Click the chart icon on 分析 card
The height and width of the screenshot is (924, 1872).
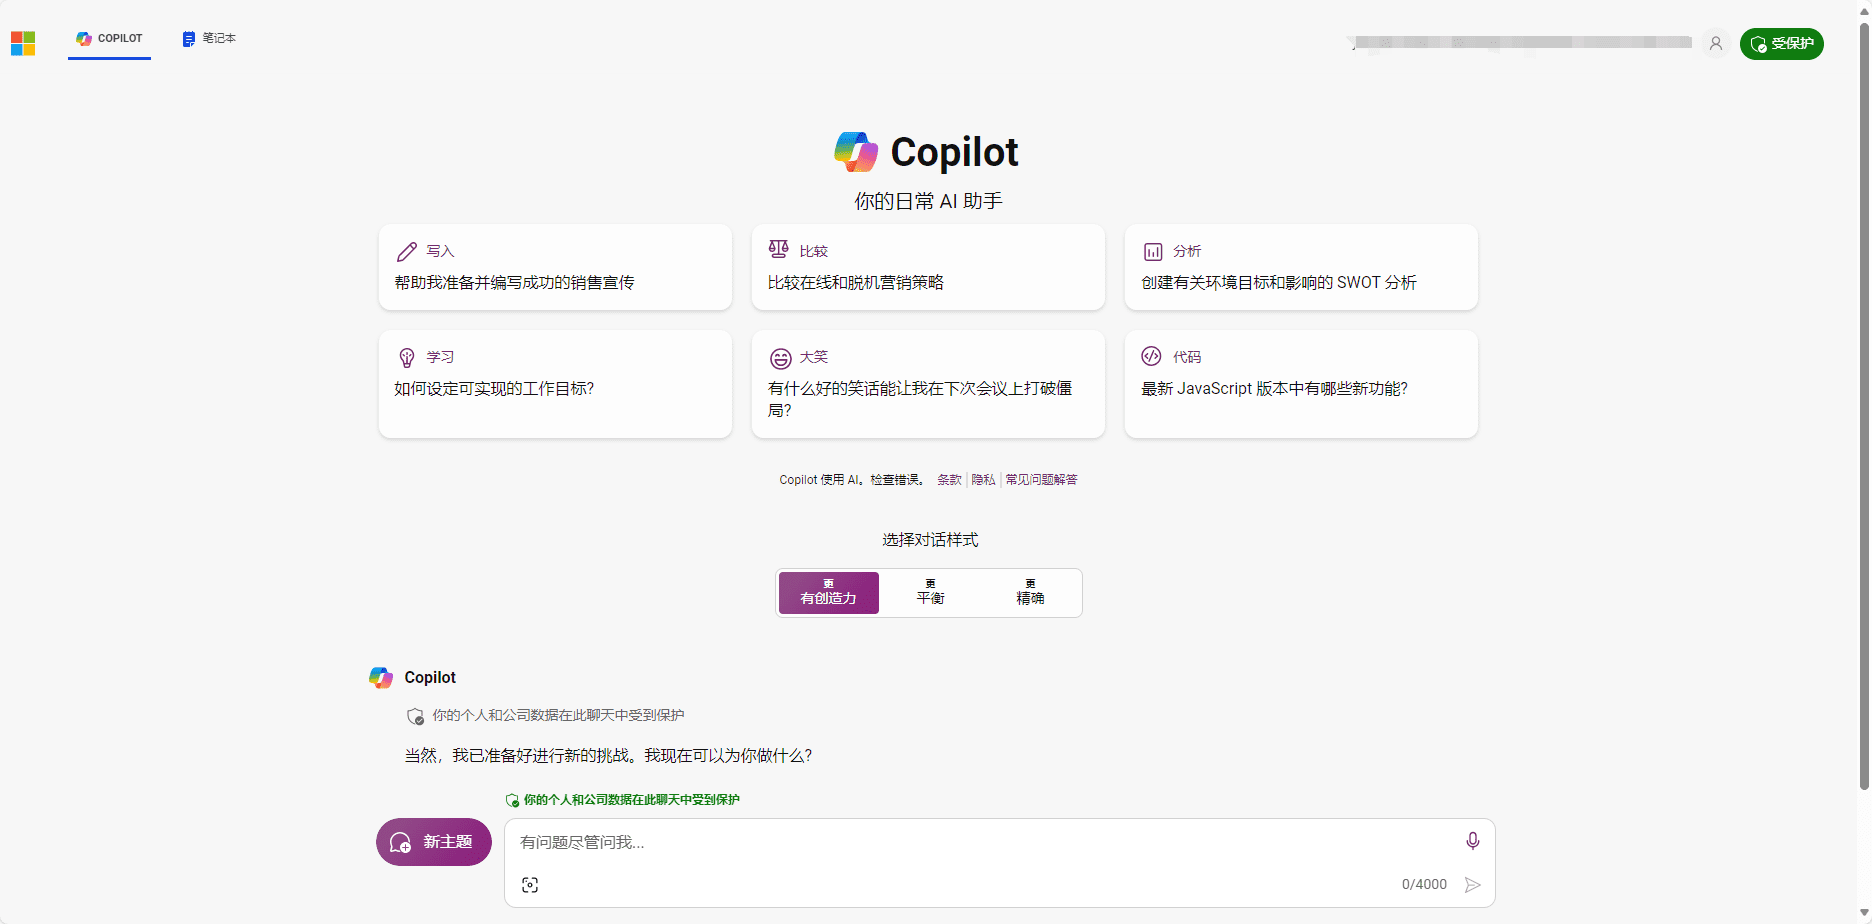point(1153,252)
